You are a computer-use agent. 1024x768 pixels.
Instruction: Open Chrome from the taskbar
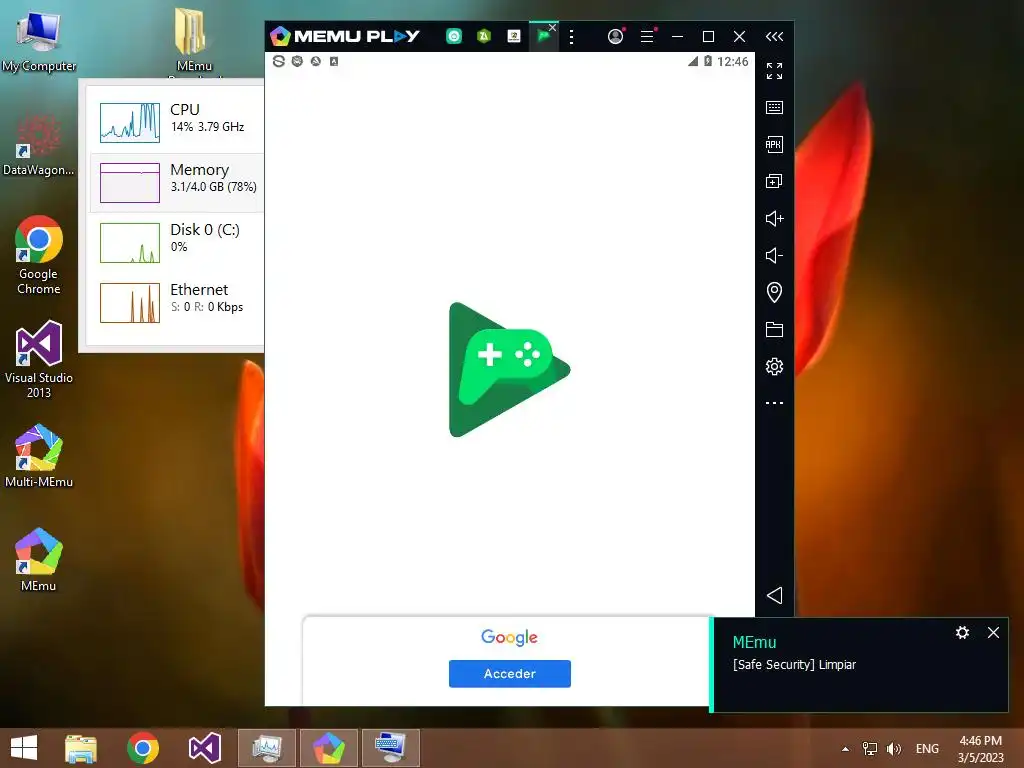click(x=143, y=748)
